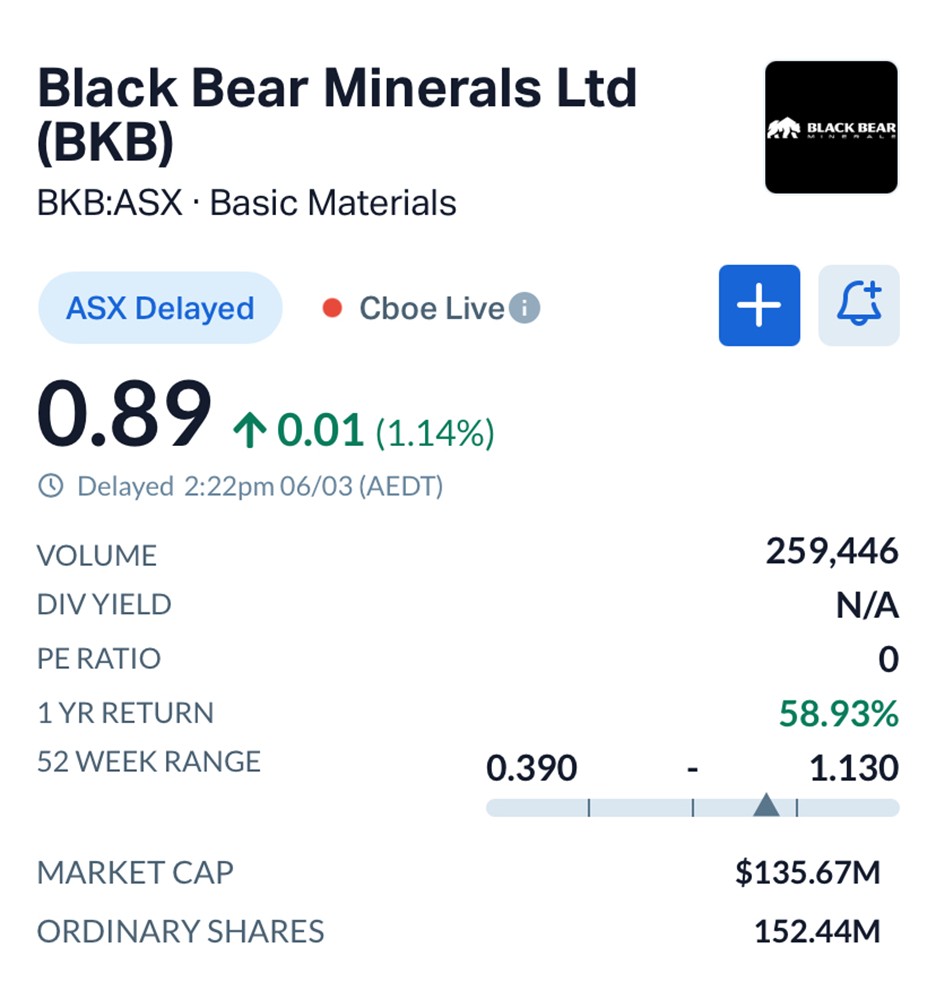The image size is (936, 990).
Task: Switch to Cboe Live pricing
Action: click(431, 308)
